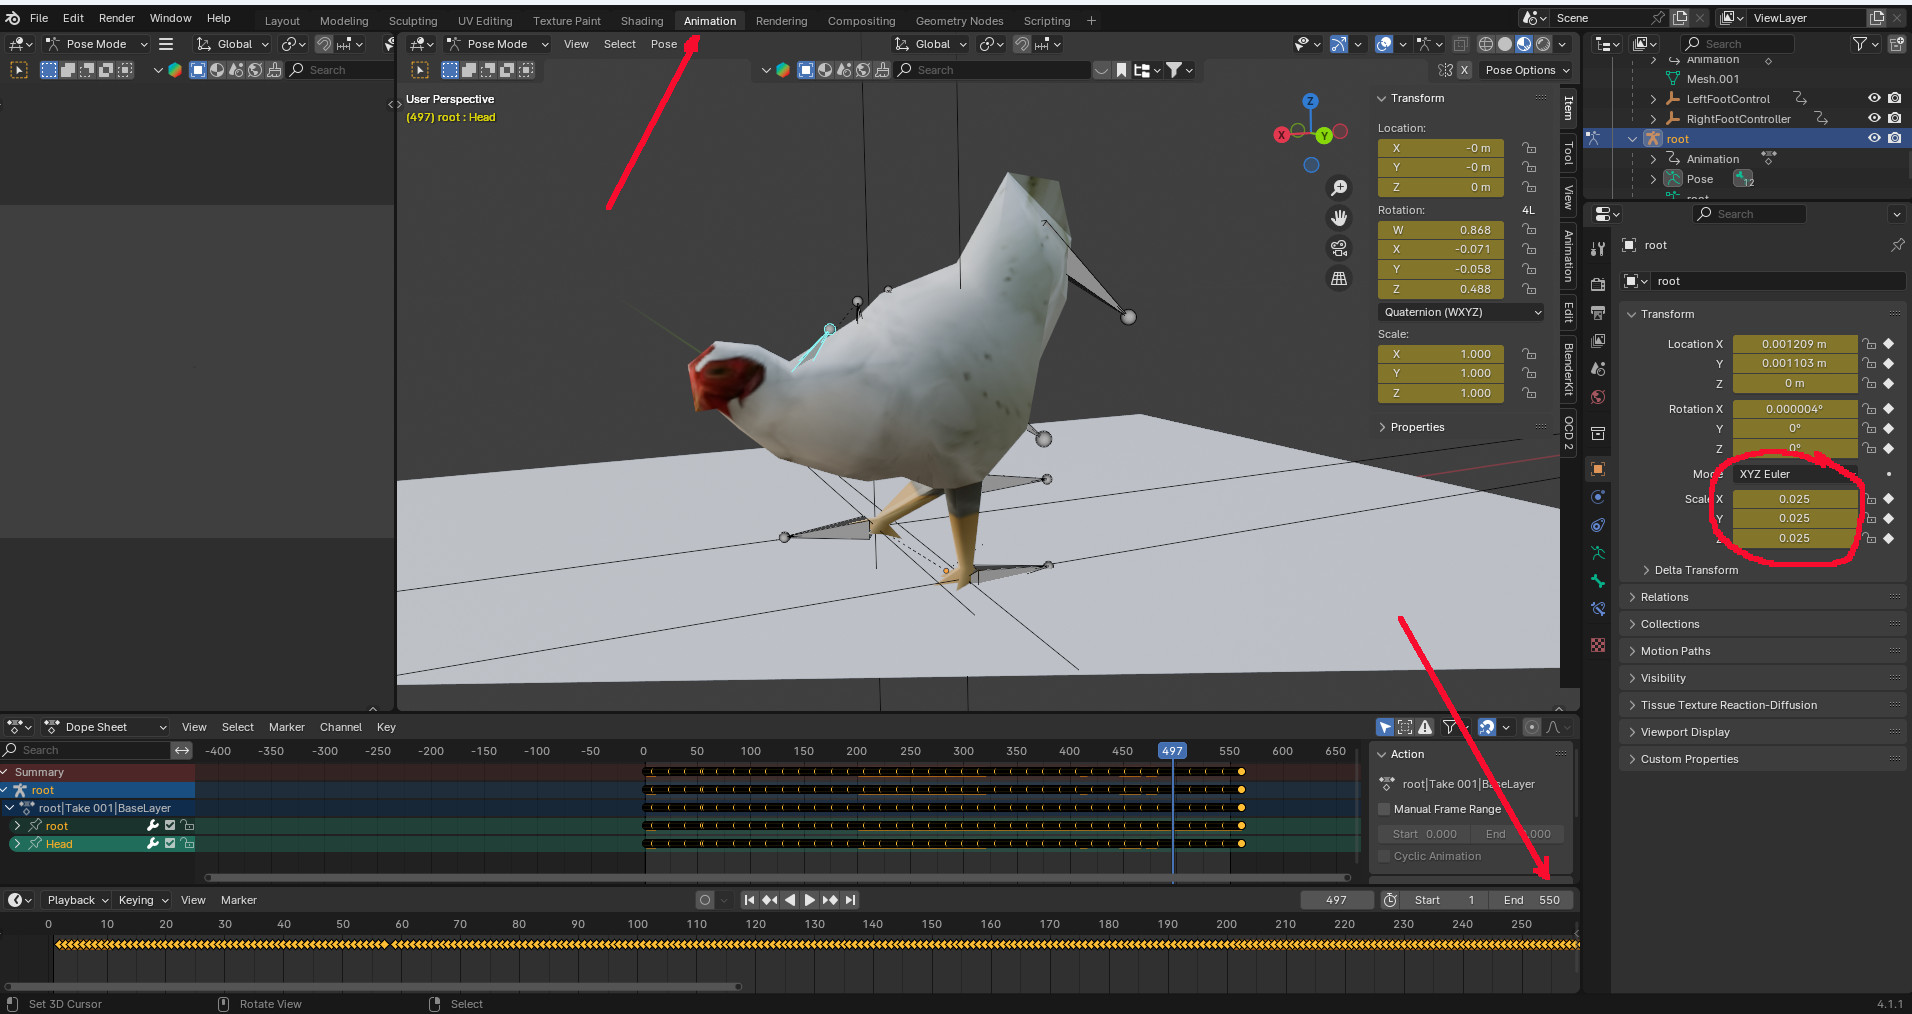Jump to the timeline end frame
The width and height of the screenshot is (1912, 1014).
coord(850,900)
